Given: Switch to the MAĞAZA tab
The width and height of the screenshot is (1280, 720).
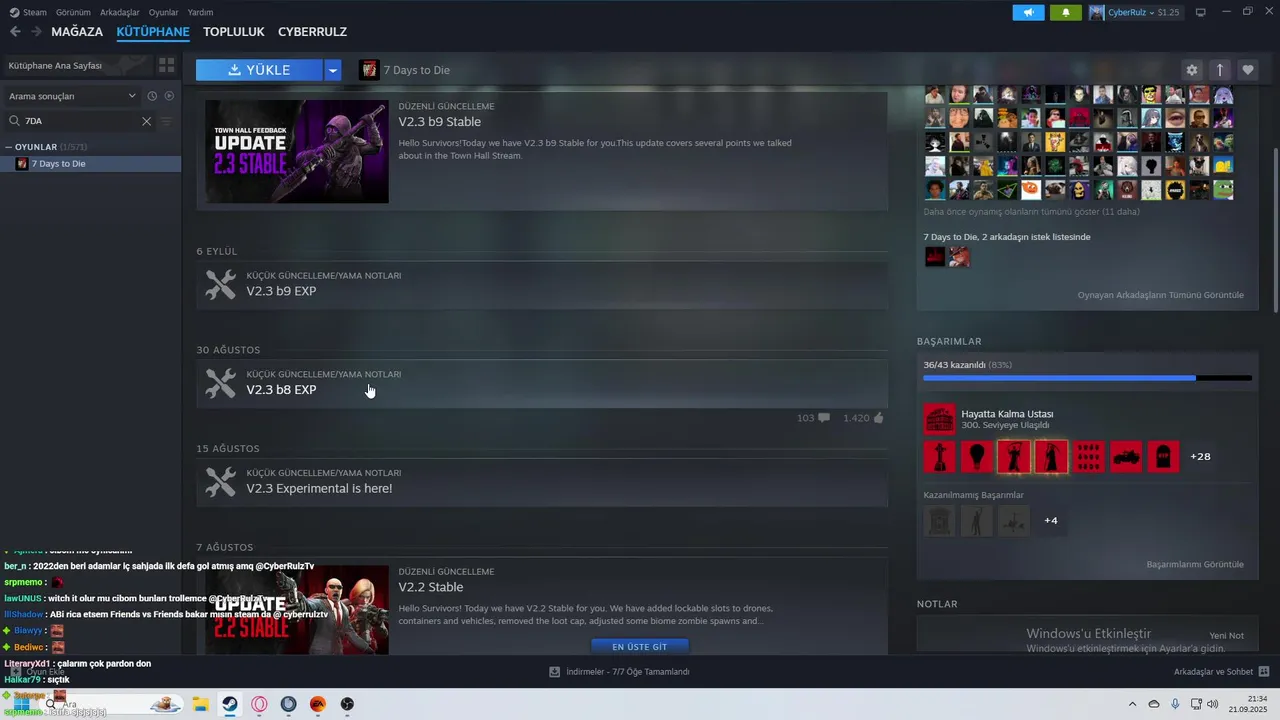Looking at the screenshot, I should 77,32.
